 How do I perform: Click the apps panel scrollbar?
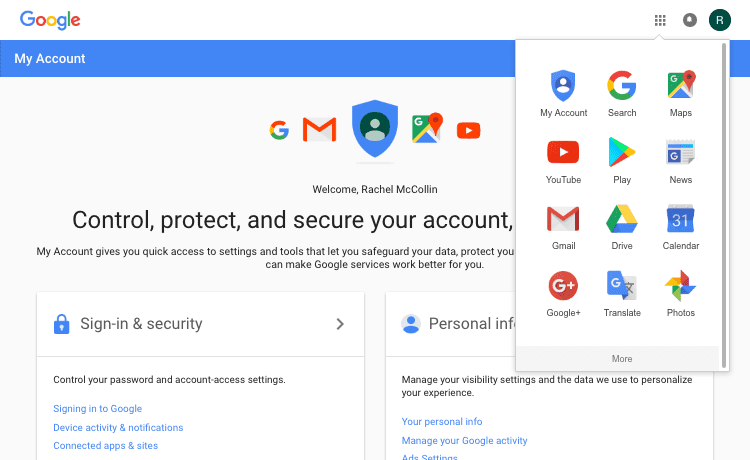(x=724, y=206)
